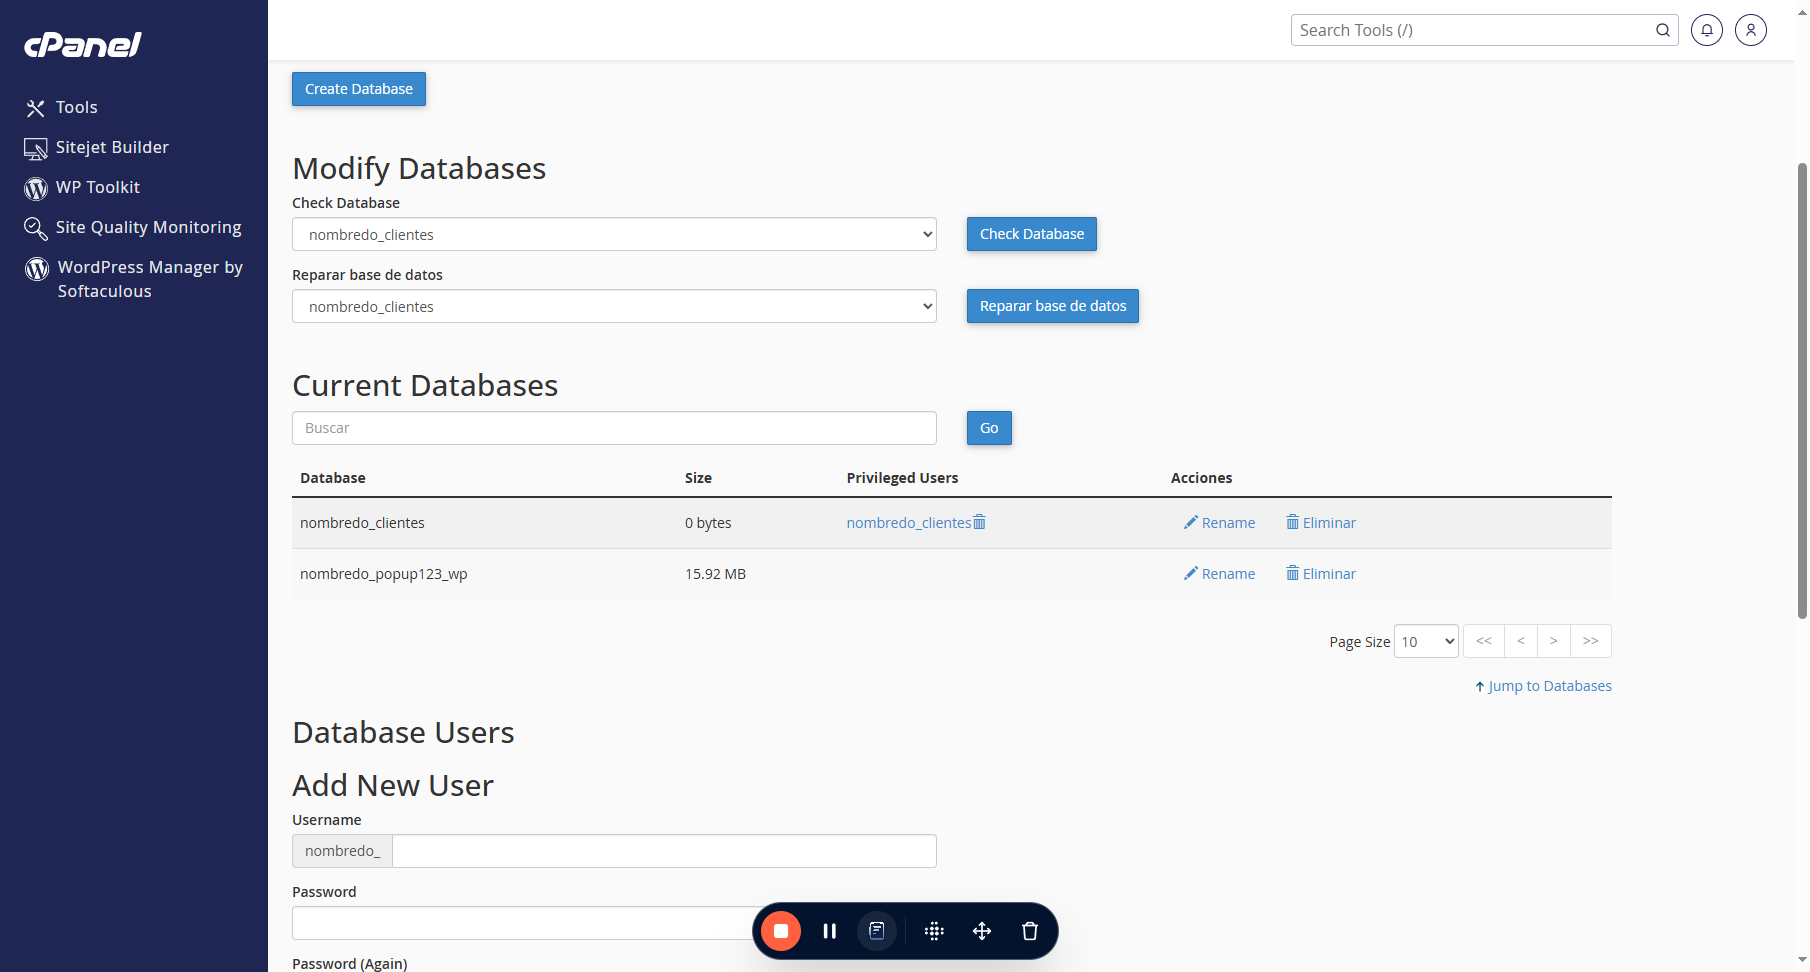Click the recorder move arrows icon

tap(982, 931)
